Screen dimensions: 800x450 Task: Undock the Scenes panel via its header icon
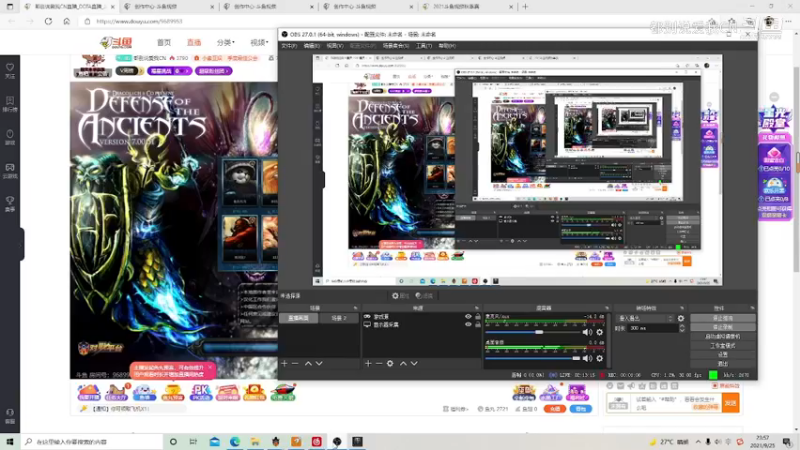[x=356, y=308]
